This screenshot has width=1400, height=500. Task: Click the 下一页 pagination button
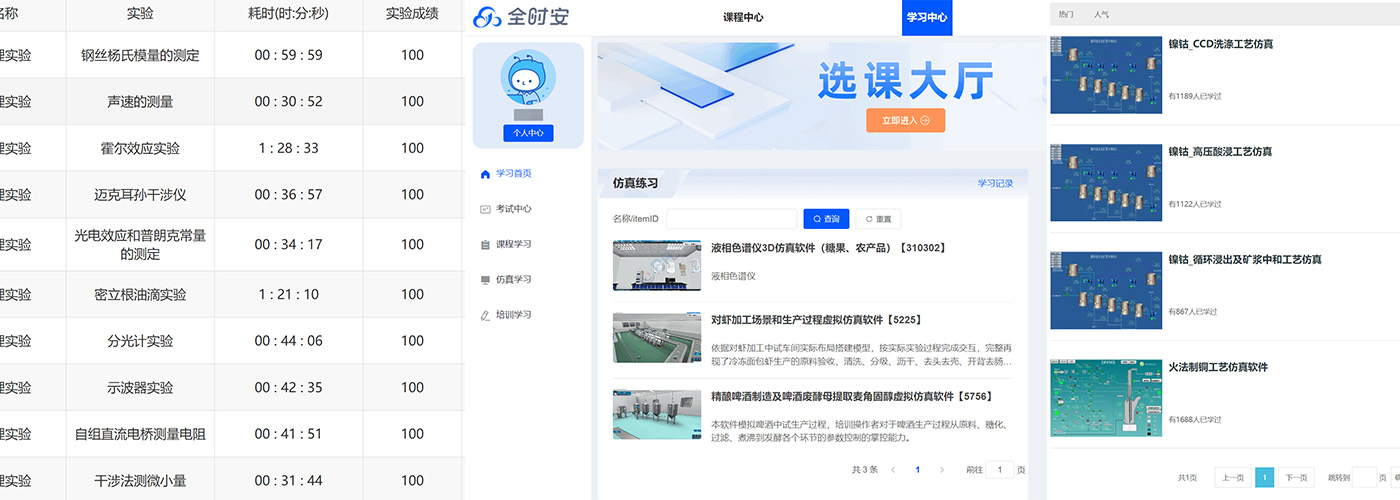[x=1296, y=478]
